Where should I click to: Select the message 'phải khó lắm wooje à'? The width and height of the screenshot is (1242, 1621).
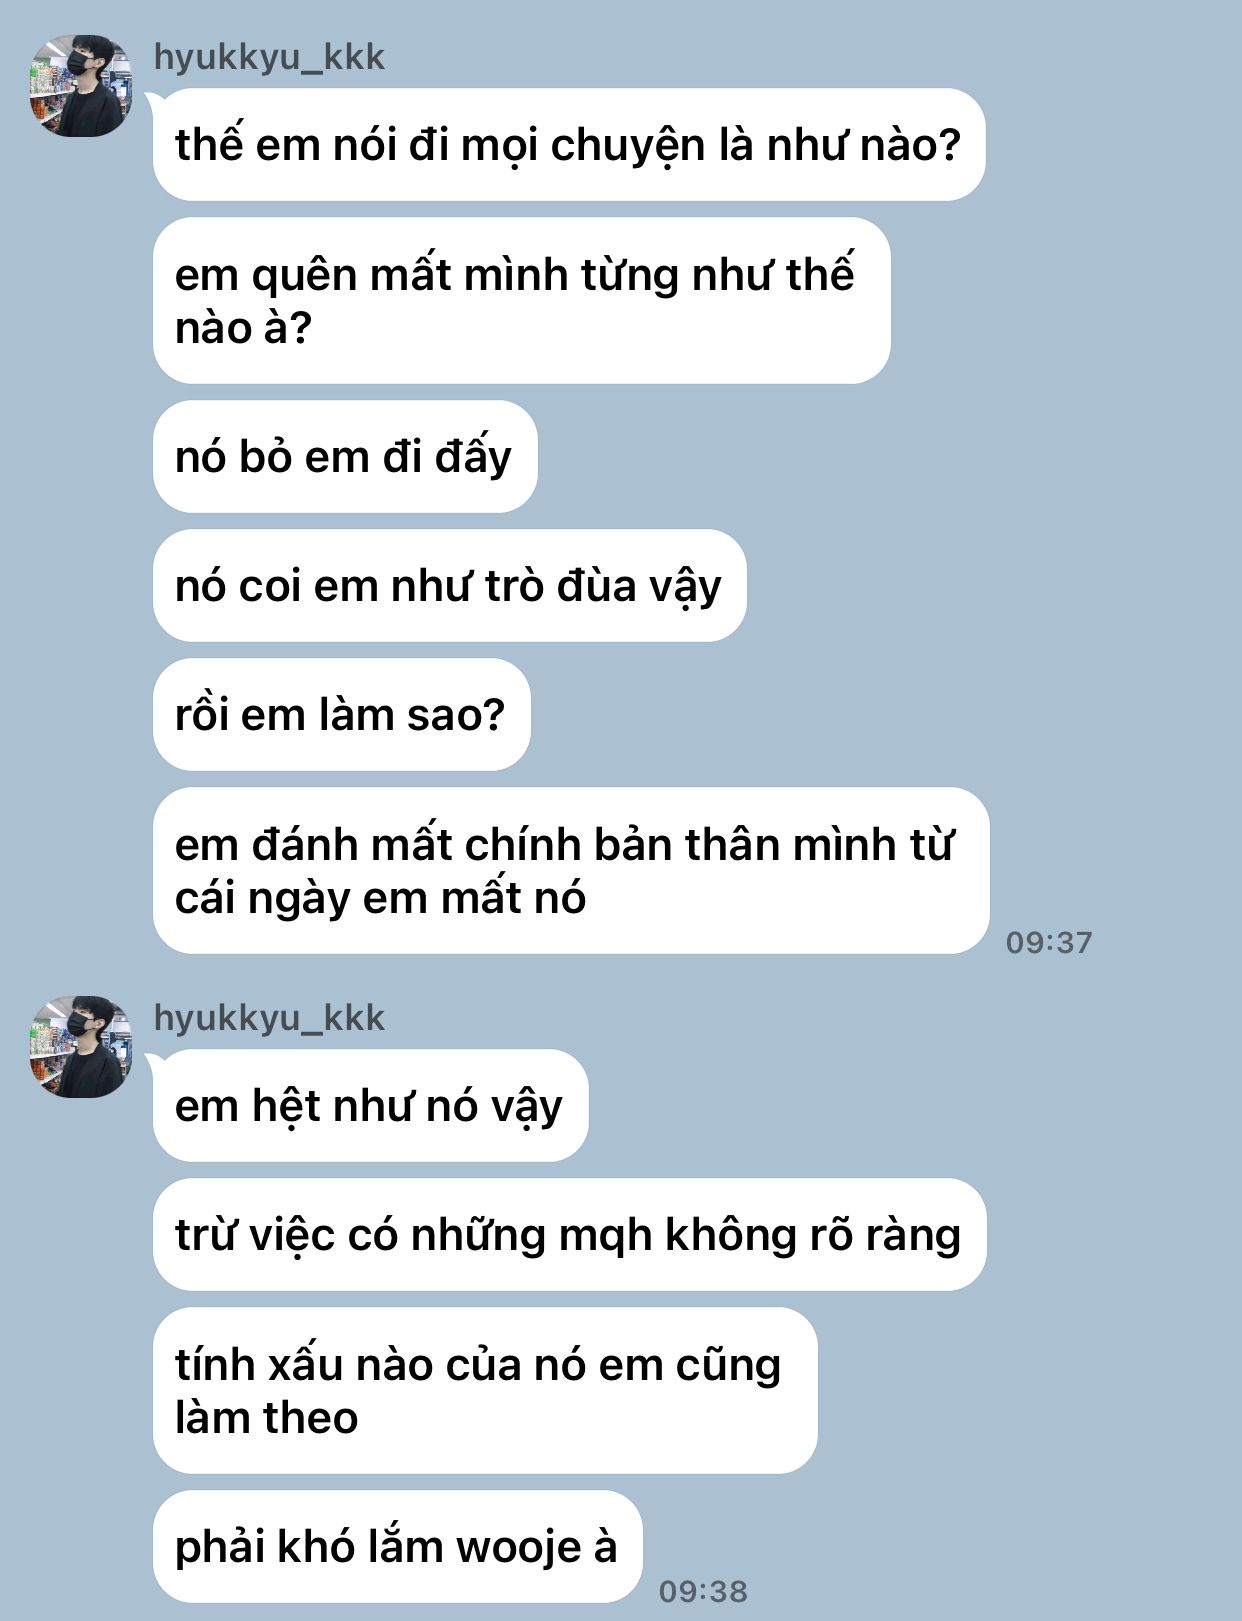(x=397, y=1546)
